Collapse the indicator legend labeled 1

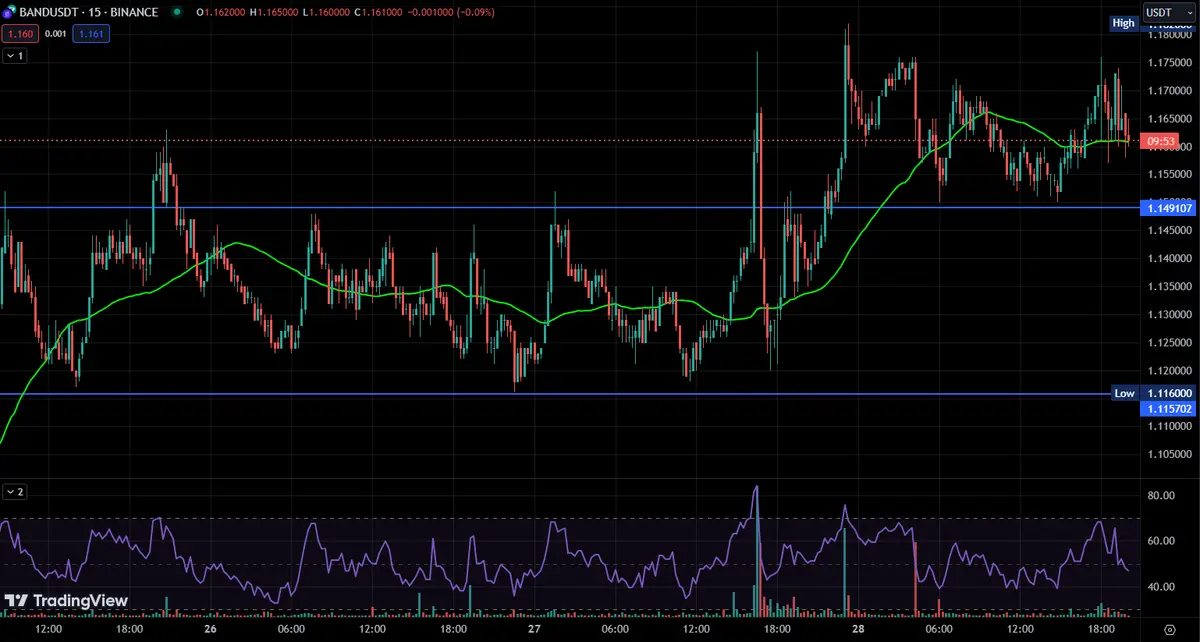pyautogui.click(x=14, y=56)
